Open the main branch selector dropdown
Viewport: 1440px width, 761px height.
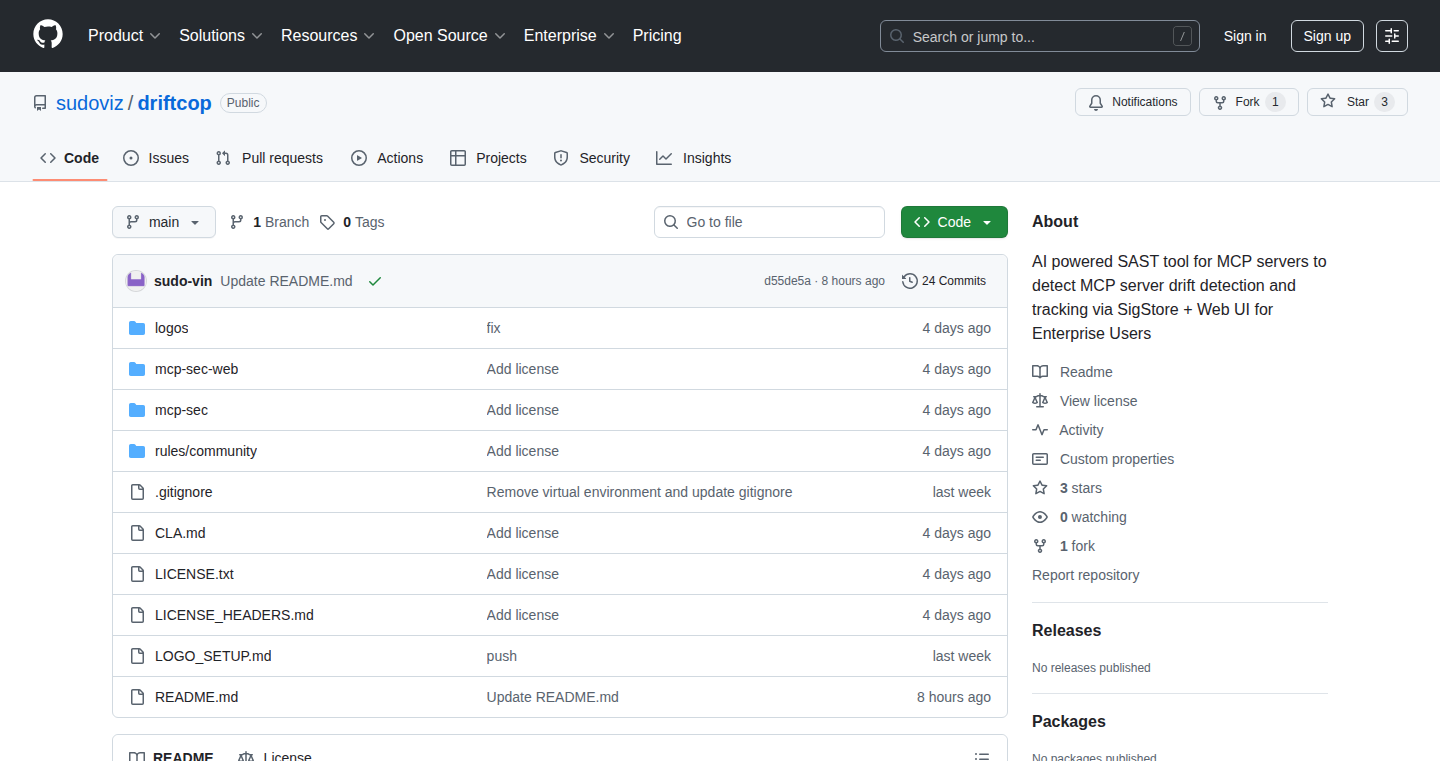164,222
